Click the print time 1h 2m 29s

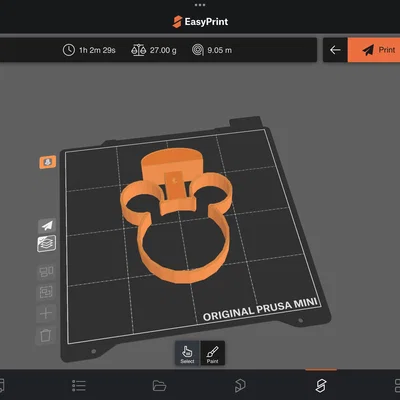[97, 50]
